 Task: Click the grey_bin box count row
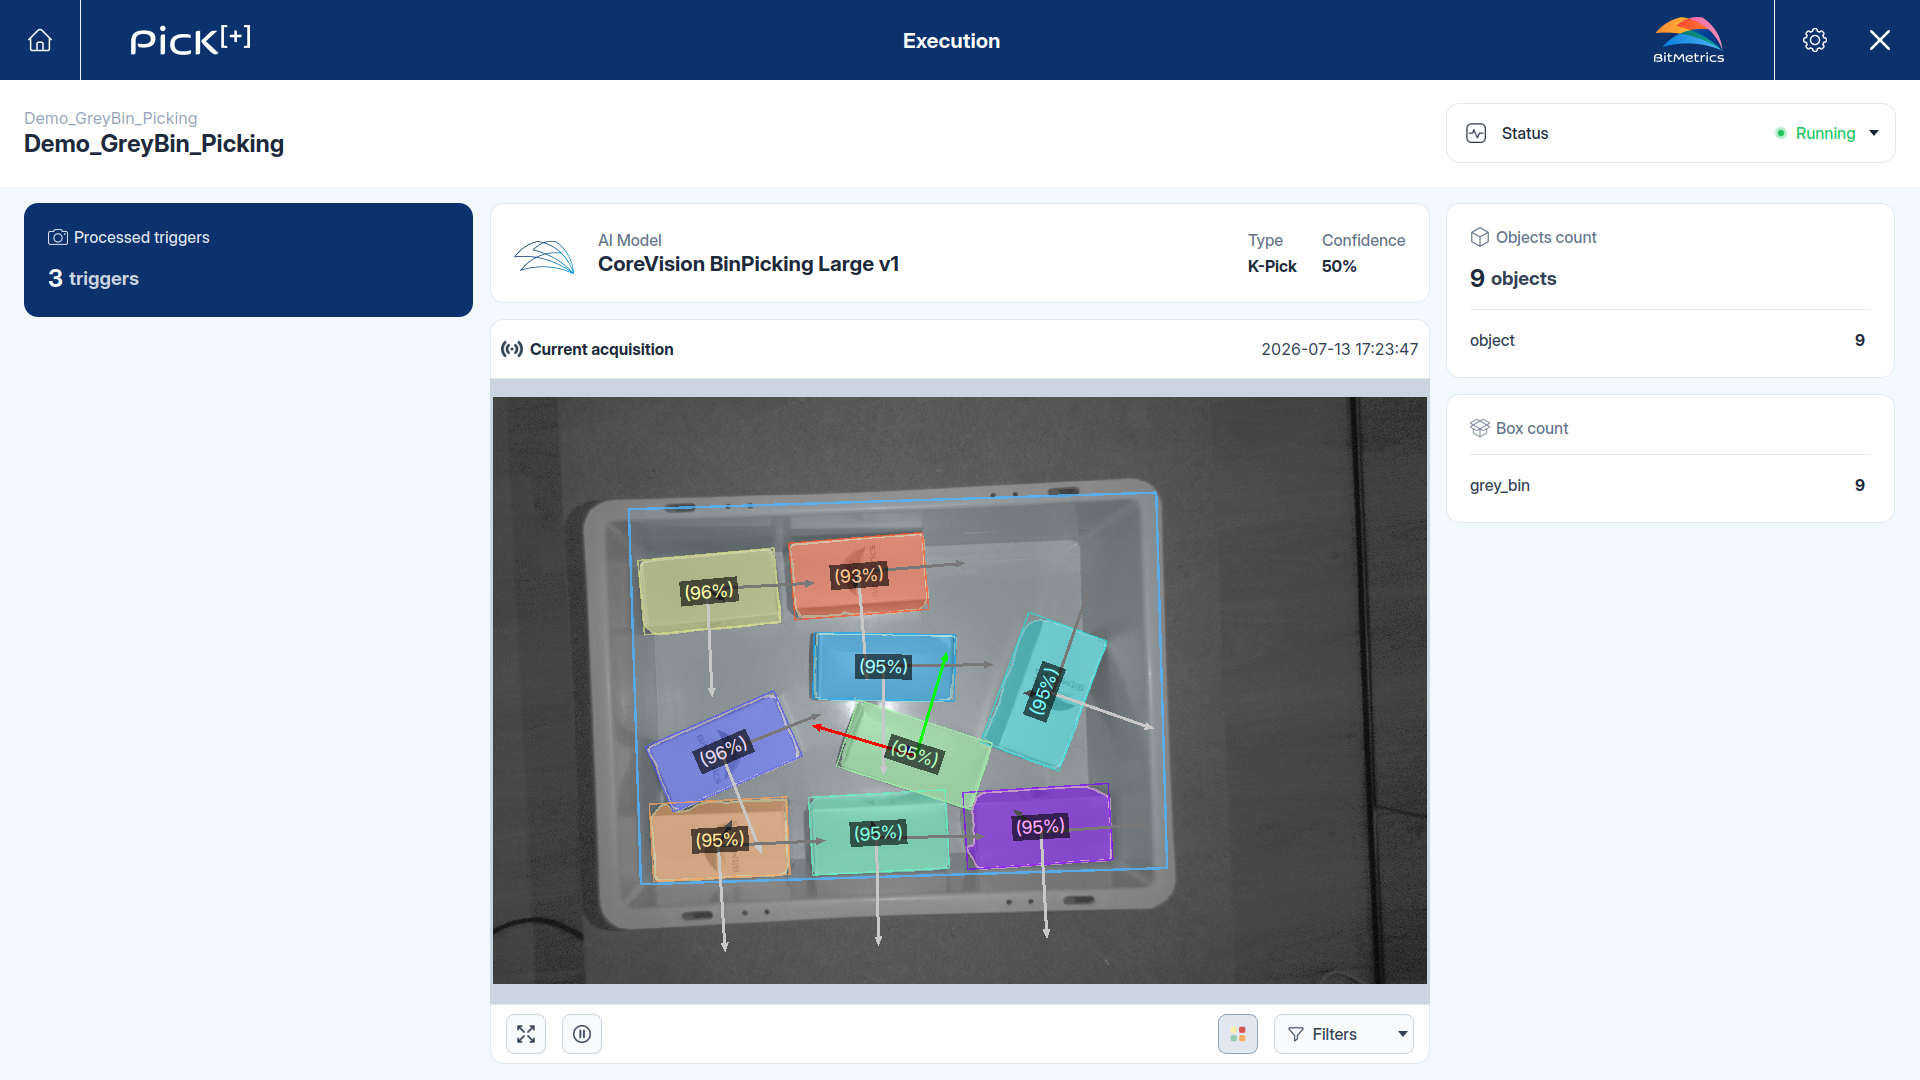pyautogui.click(x=1670, y=485)
